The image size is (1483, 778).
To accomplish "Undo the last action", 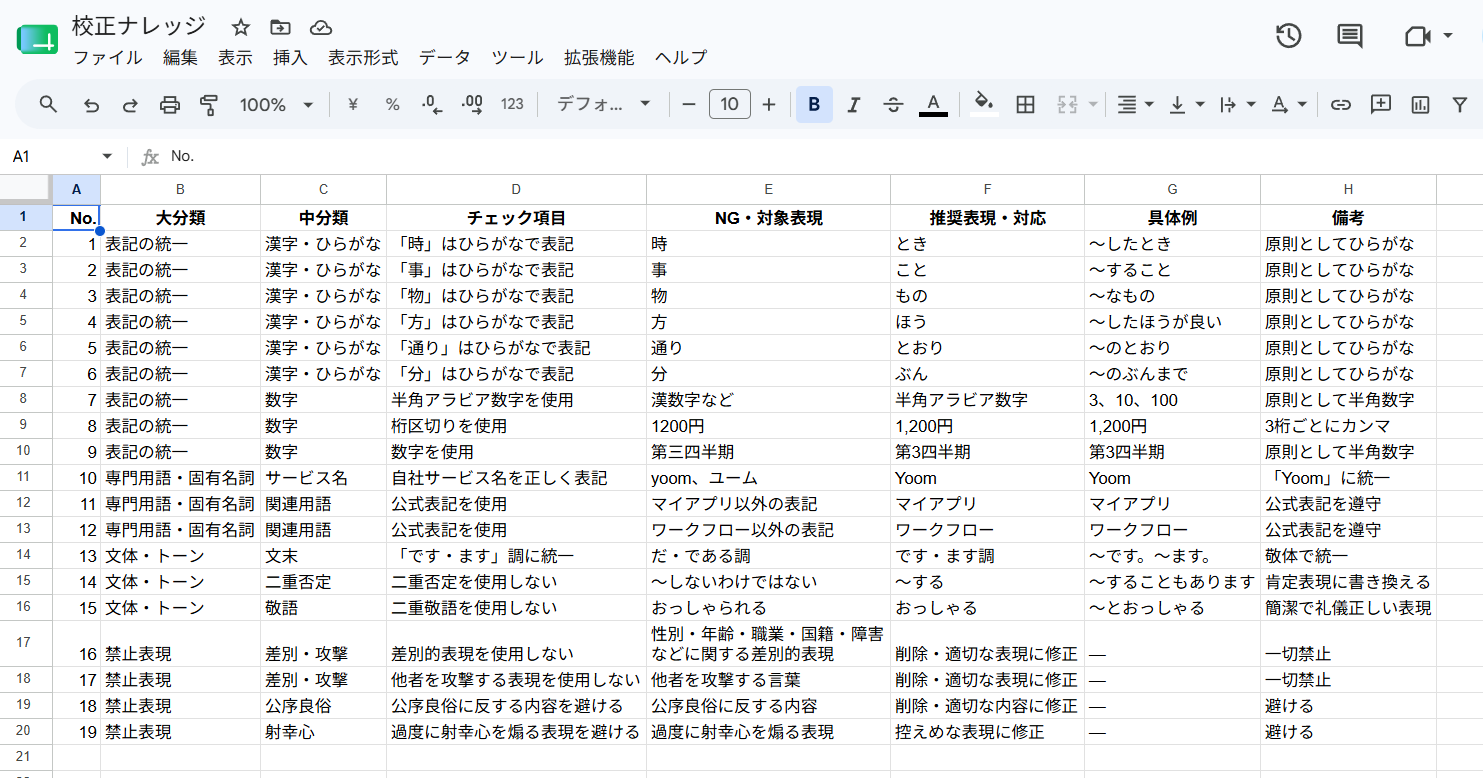I will click(91, 104).
